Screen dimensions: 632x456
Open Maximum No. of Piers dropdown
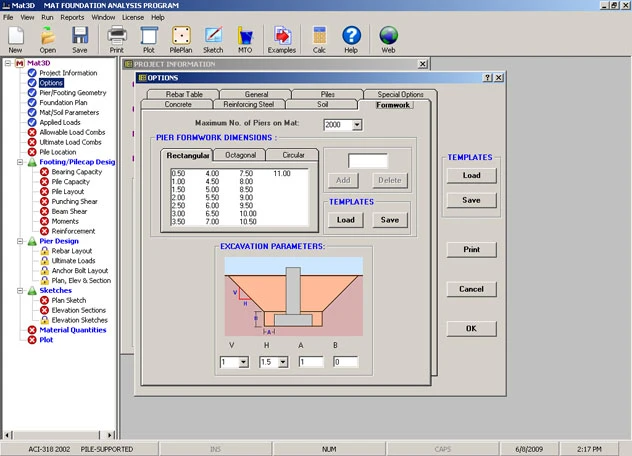pyautogui.click(x=357, y=125)
